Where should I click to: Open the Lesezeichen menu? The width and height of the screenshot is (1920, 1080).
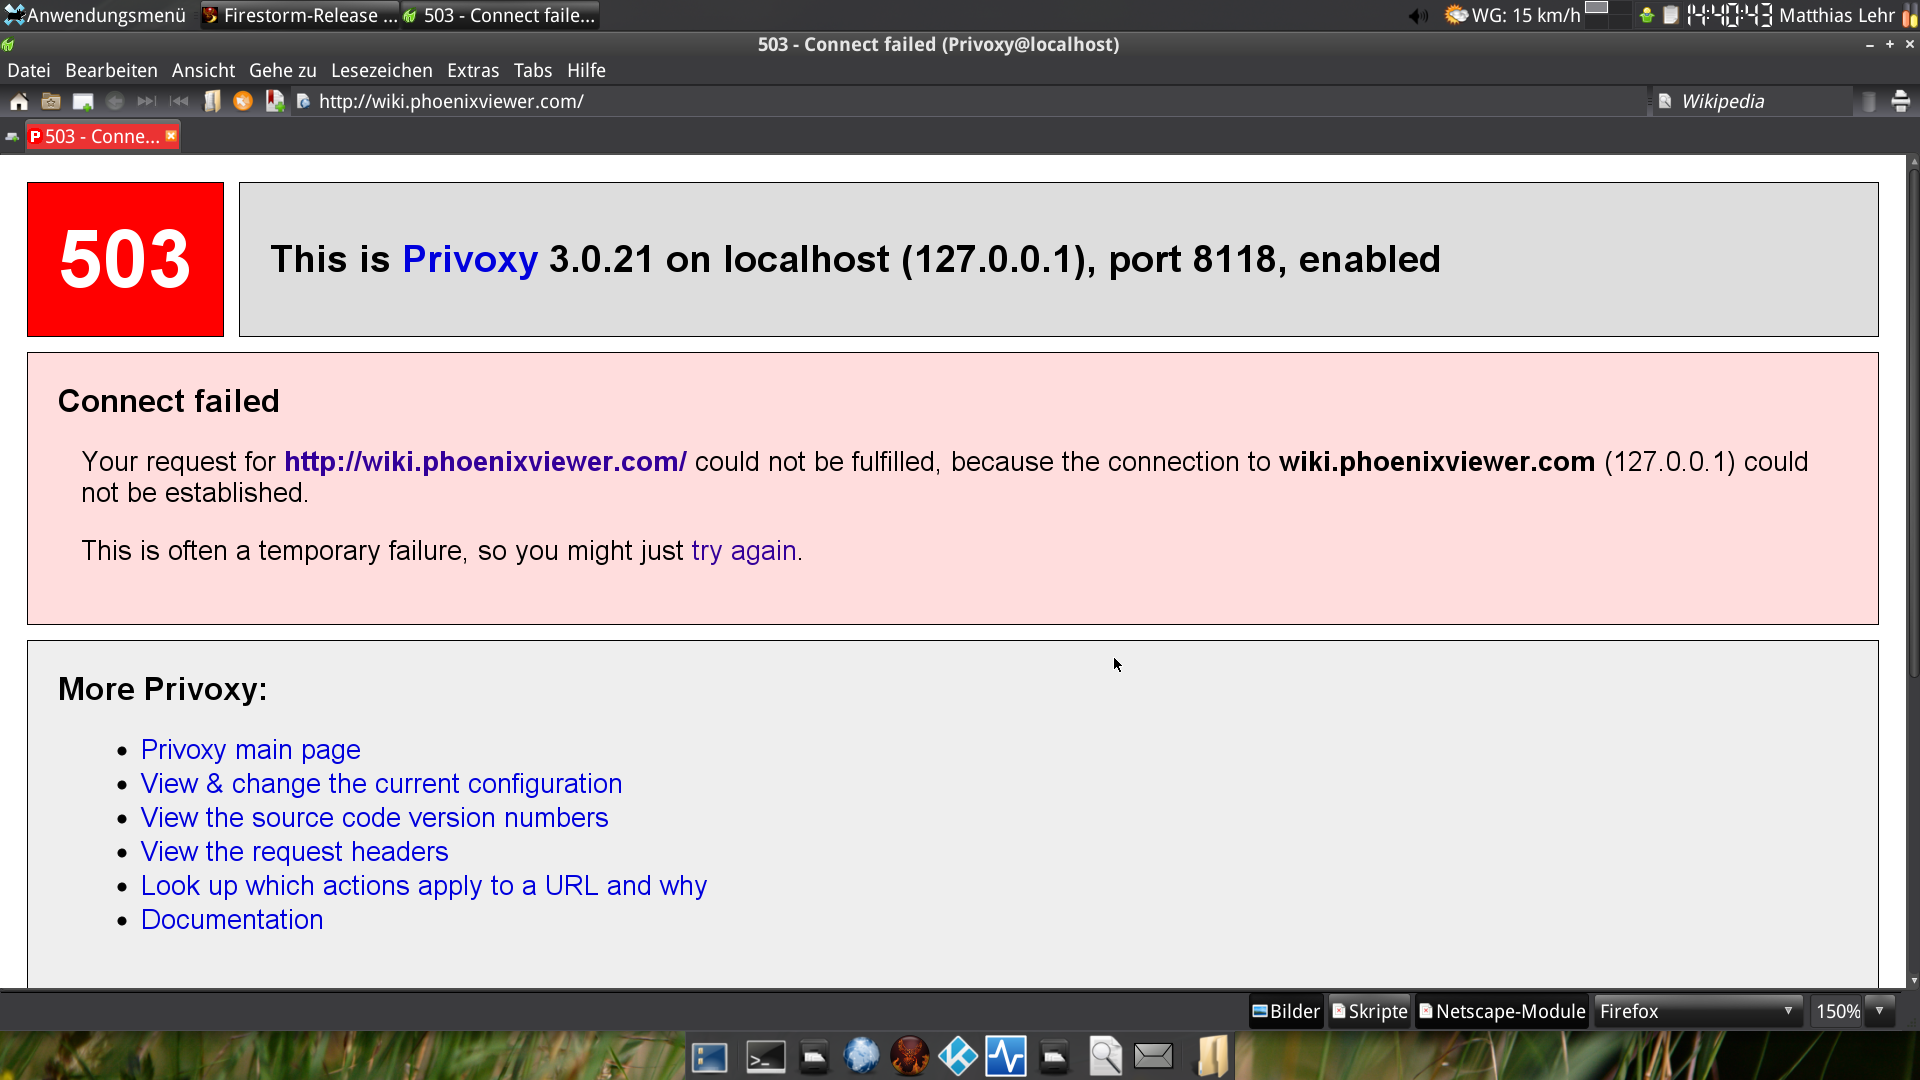point(381,70)
